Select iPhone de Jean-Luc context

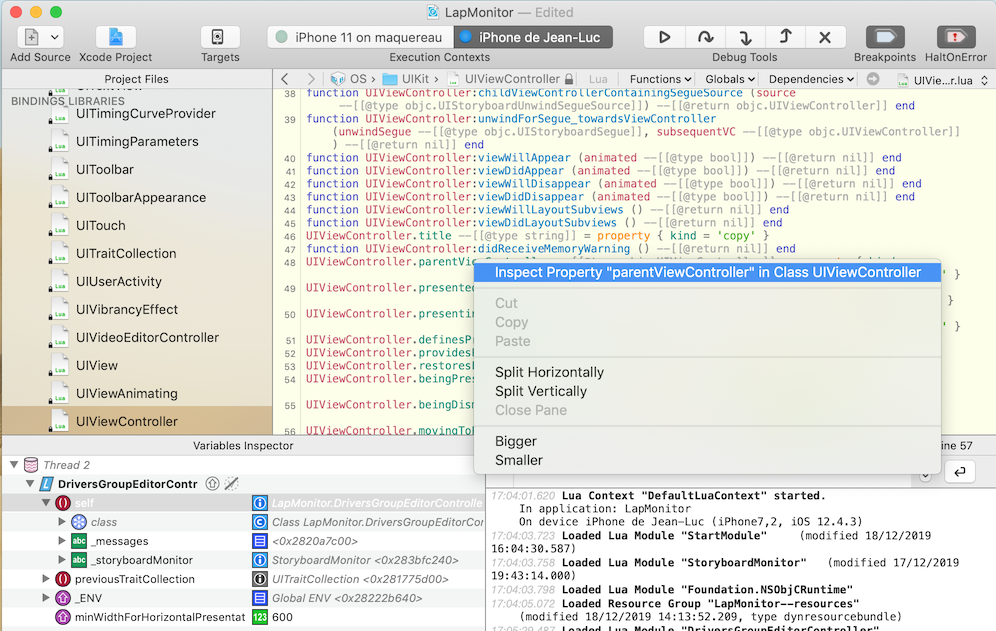pos(533,37)
